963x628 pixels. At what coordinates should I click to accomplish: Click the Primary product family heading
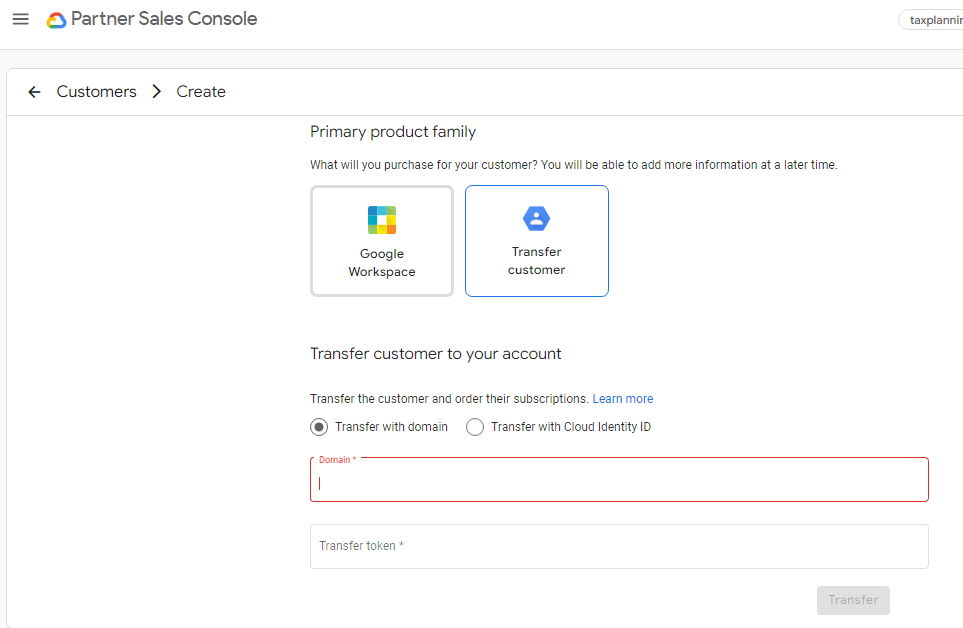393,132
